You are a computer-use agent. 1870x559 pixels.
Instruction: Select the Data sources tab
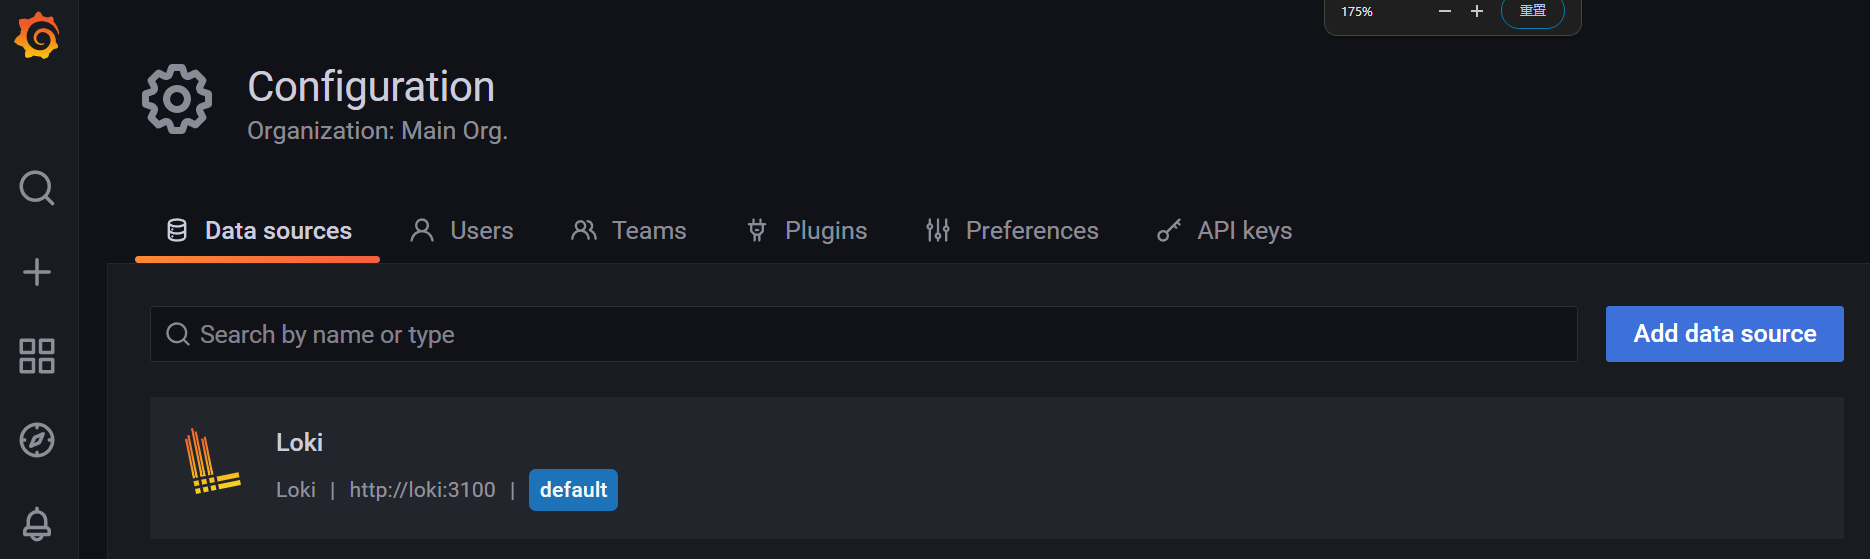pos(258,231)
